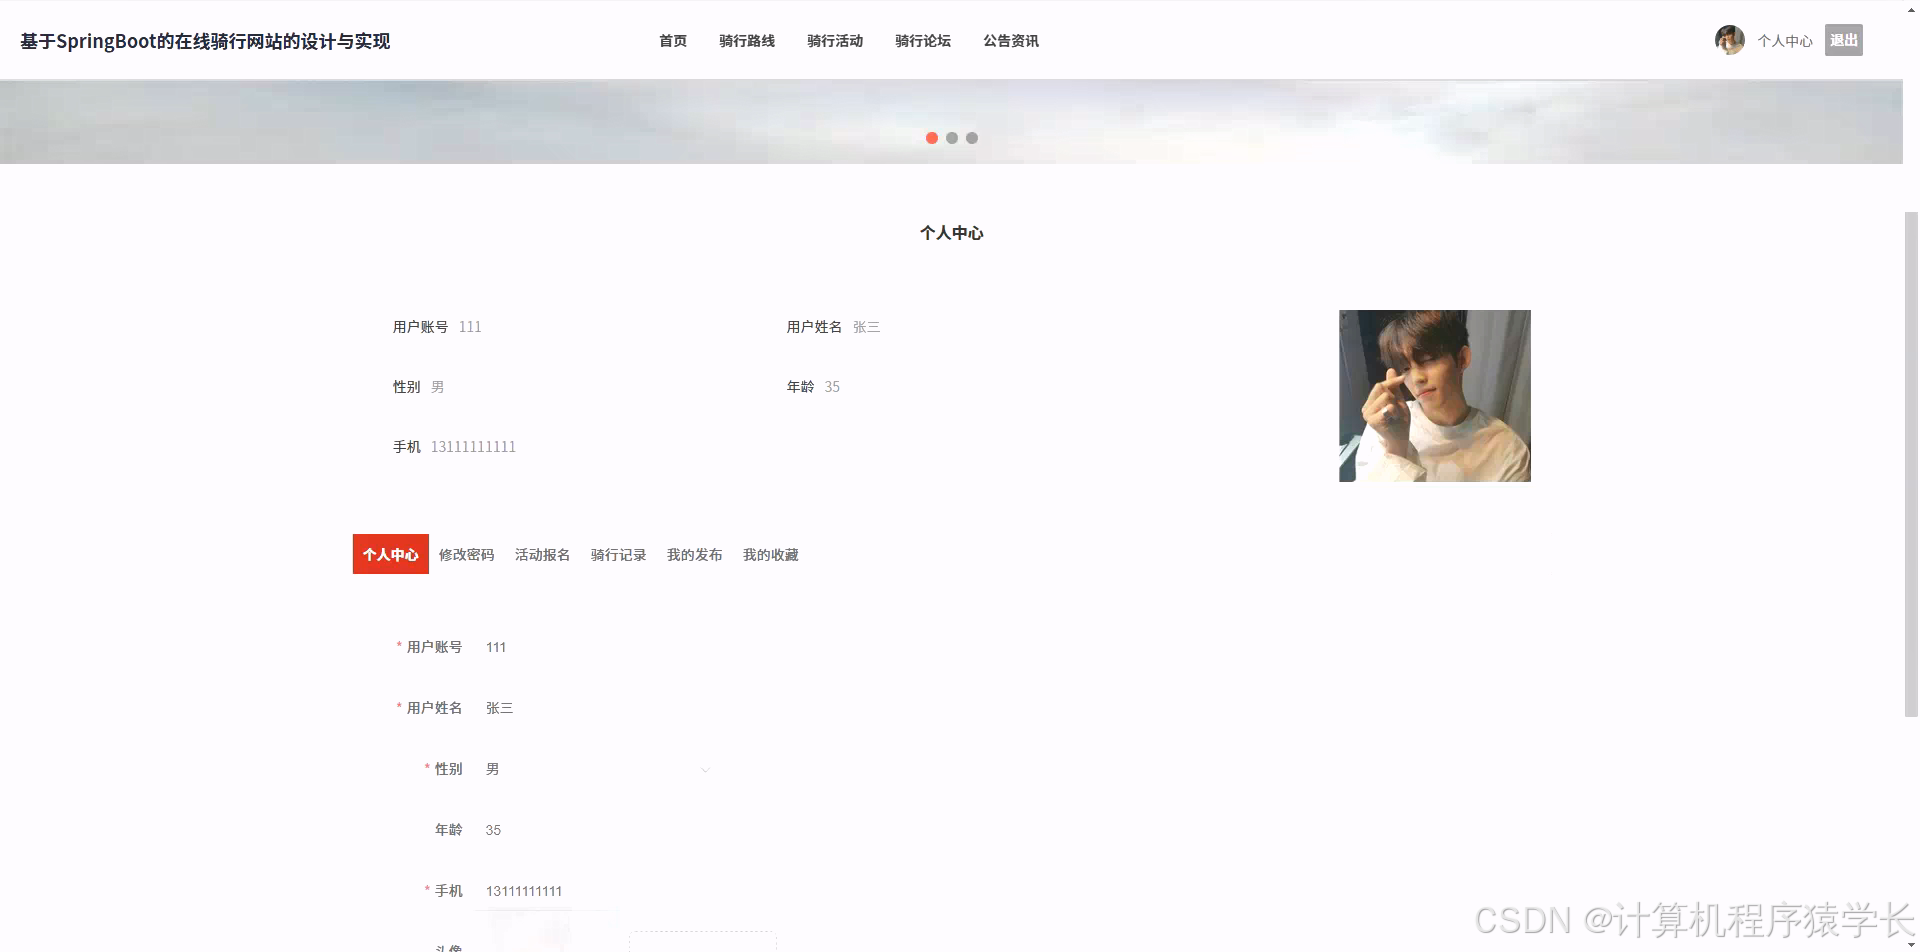Open the 骑行路线 menu item
The image size is (1920, 952).
coord(747,41)
